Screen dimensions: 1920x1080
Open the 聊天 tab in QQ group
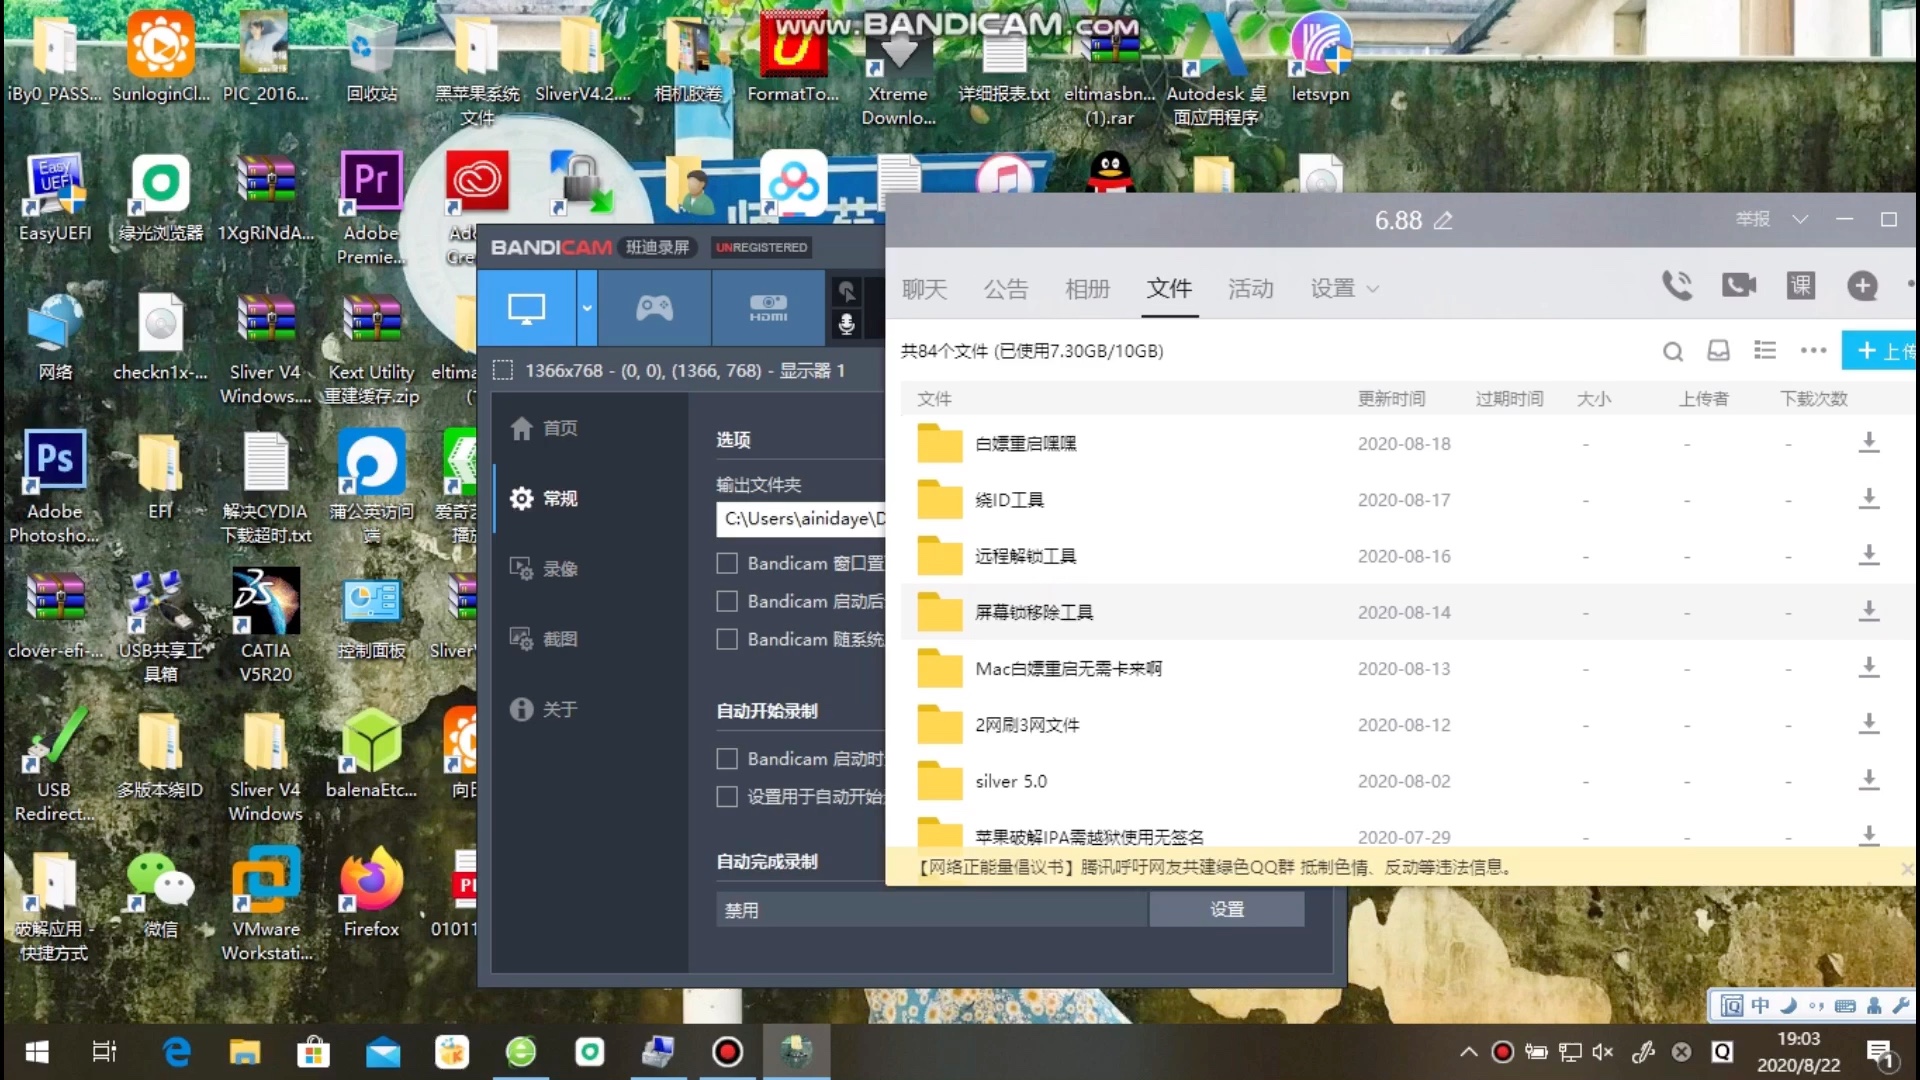point(924,289)
